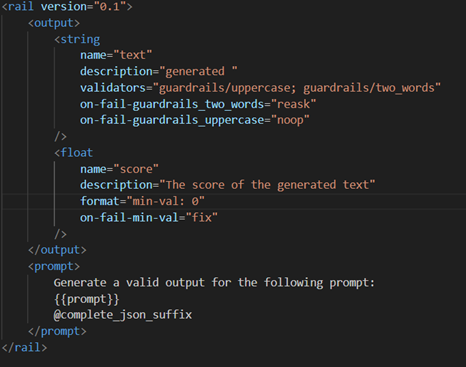Click the {{prompt}} template variable

click(x=87, y=299)
